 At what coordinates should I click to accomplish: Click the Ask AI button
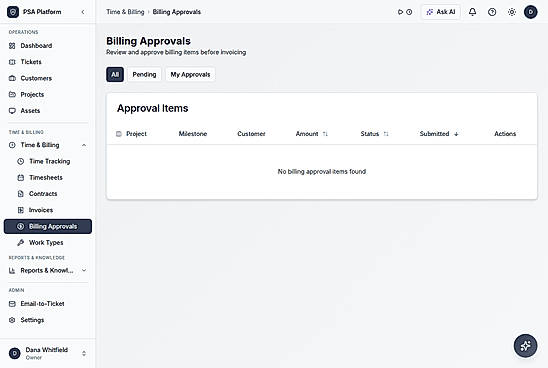441,12
